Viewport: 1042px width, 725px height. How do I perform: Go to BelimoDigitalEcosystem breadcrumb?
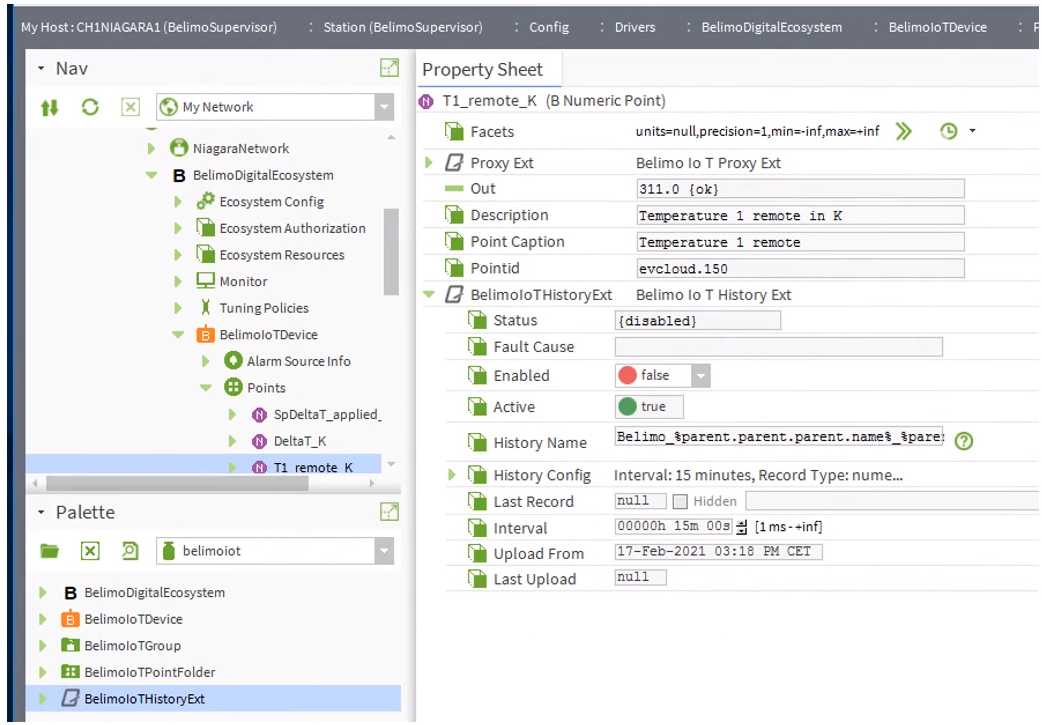[x=772, y=27]
